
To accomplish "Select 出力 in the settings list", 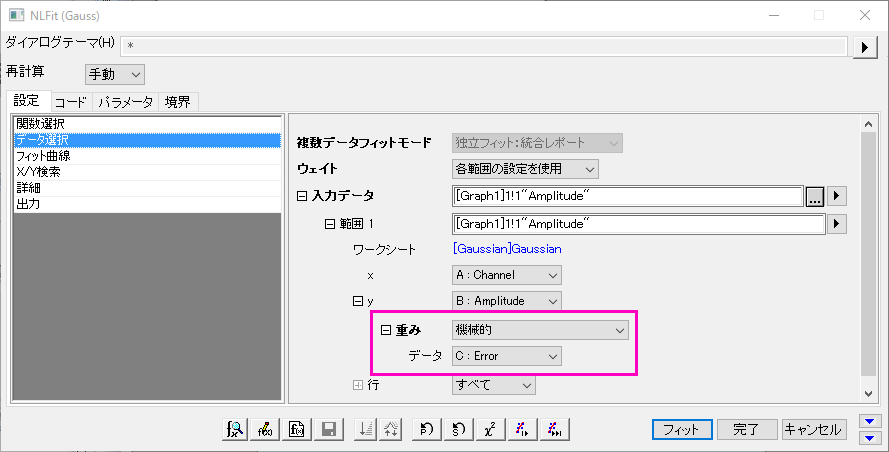I will point(147,204).
